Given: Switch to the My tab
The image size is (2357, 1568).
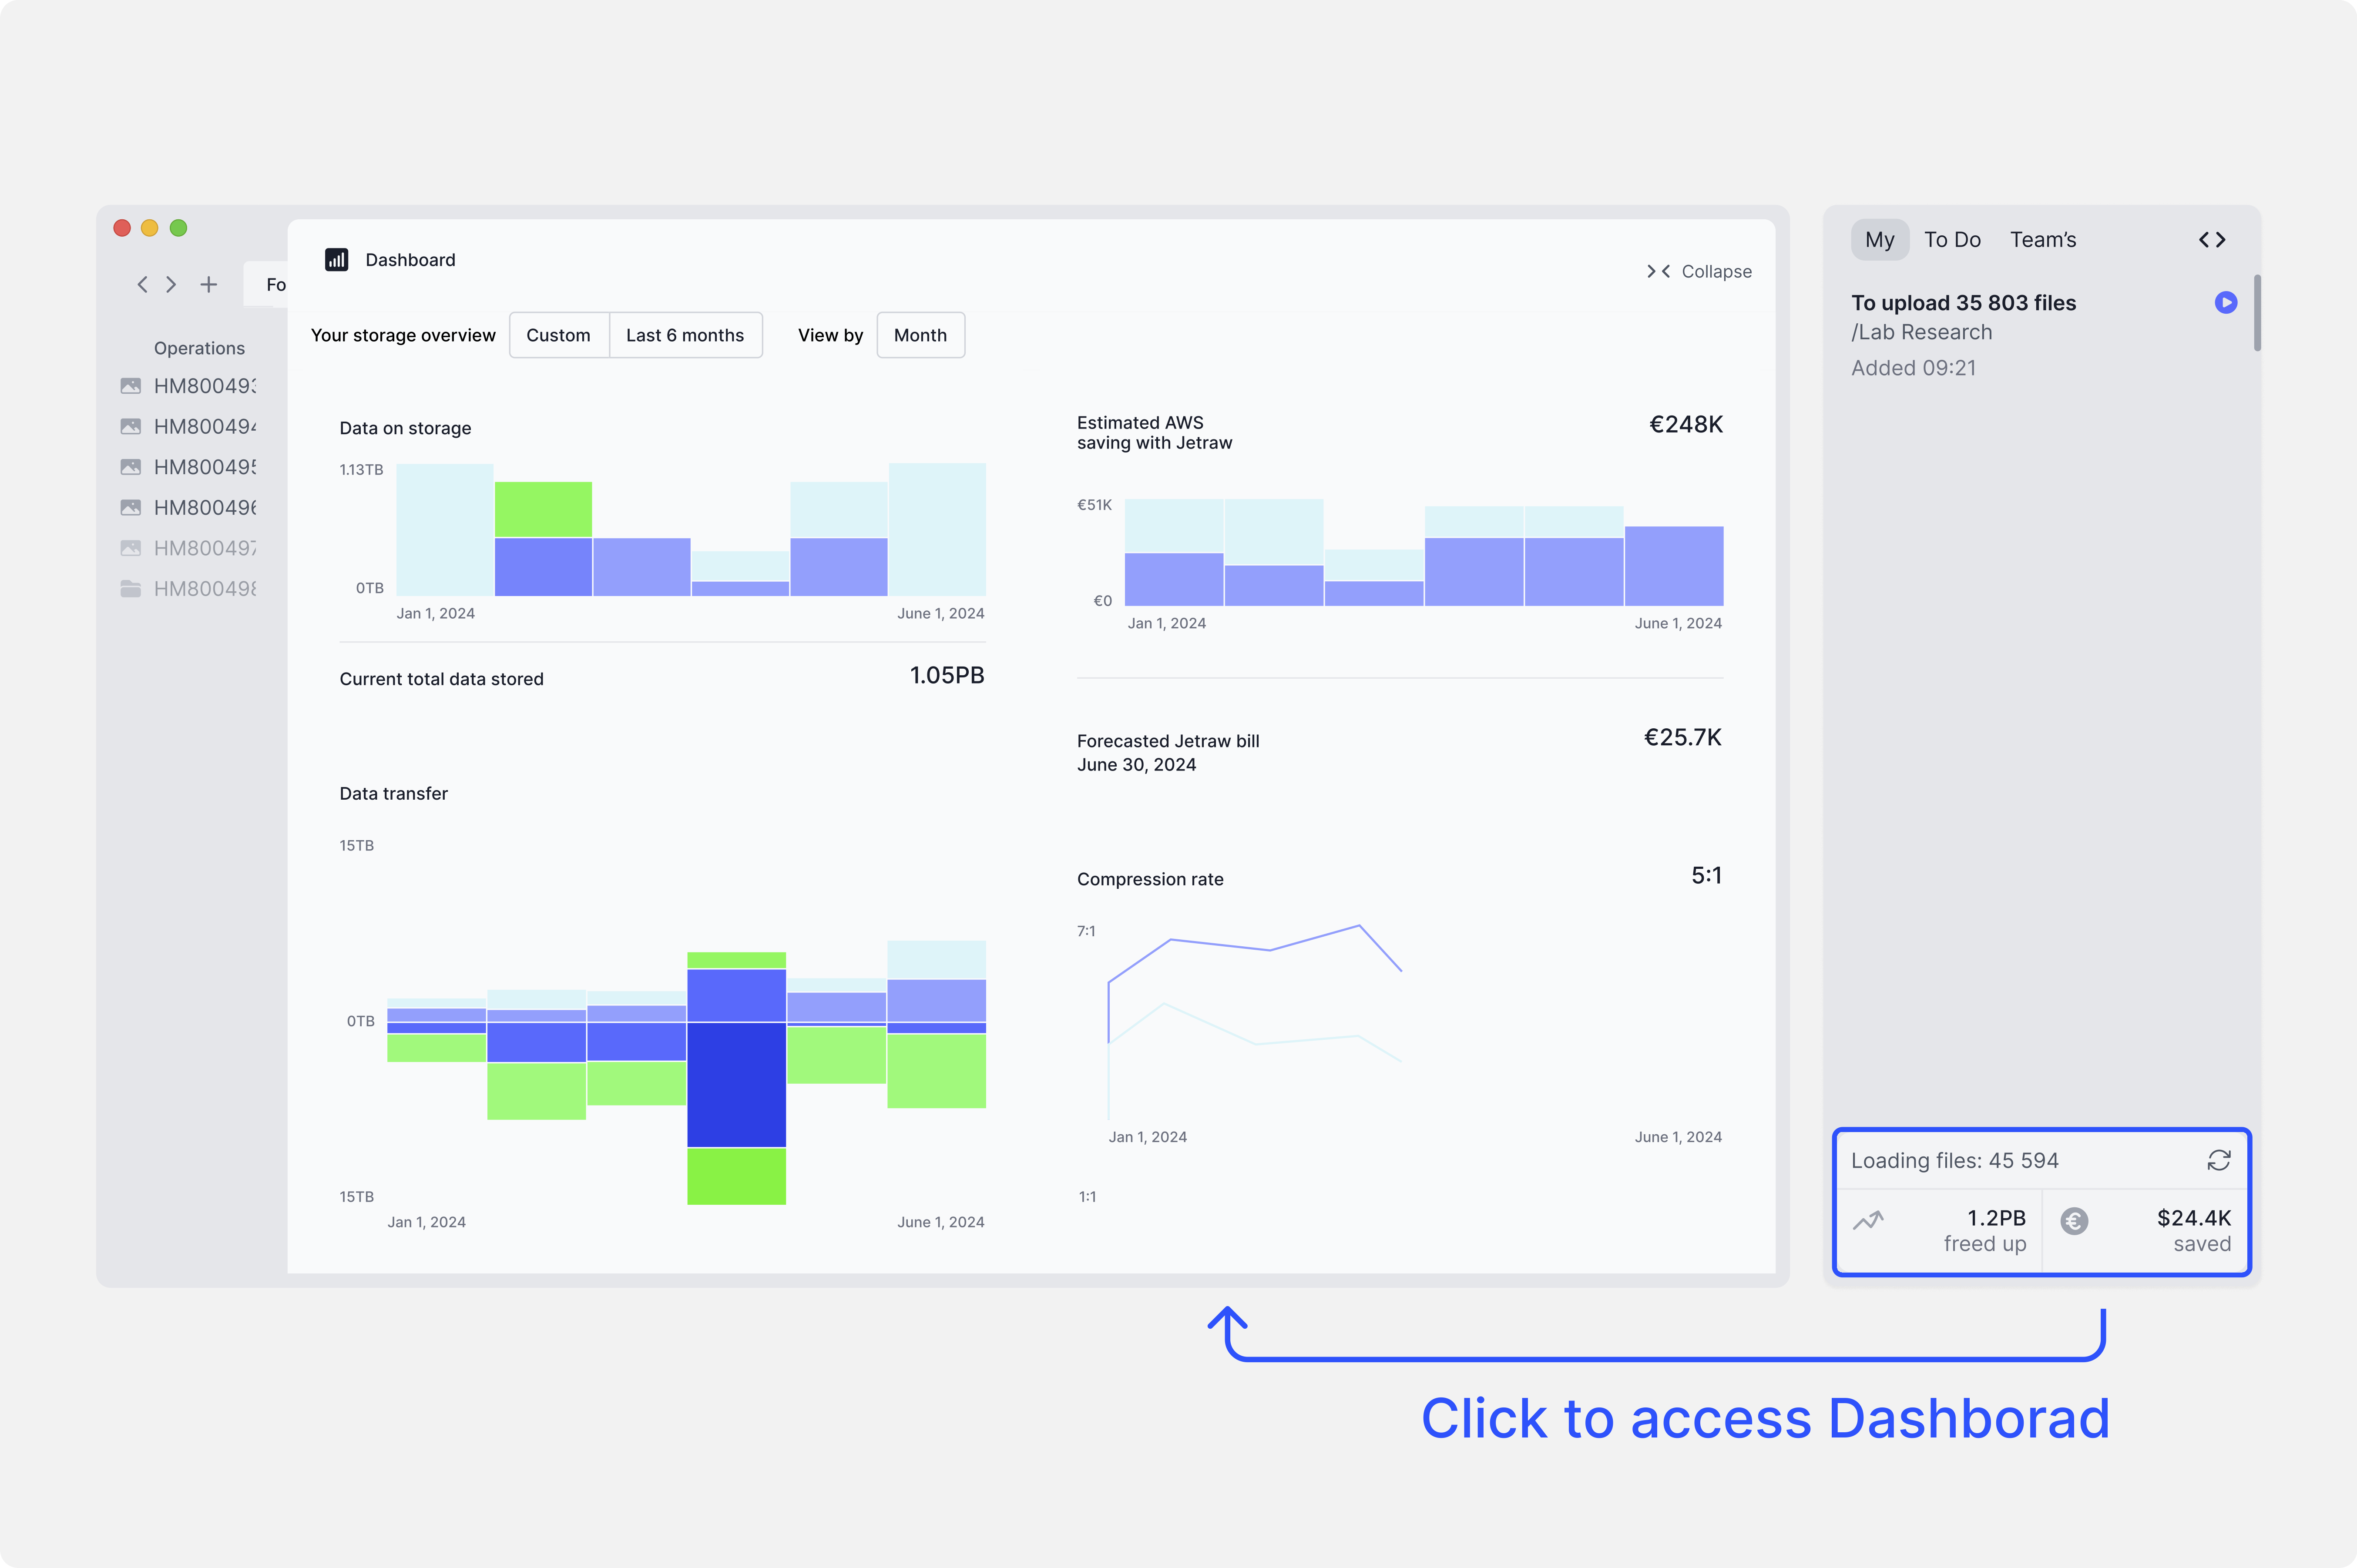Looking at the screenshot, I should [1879, 240].
